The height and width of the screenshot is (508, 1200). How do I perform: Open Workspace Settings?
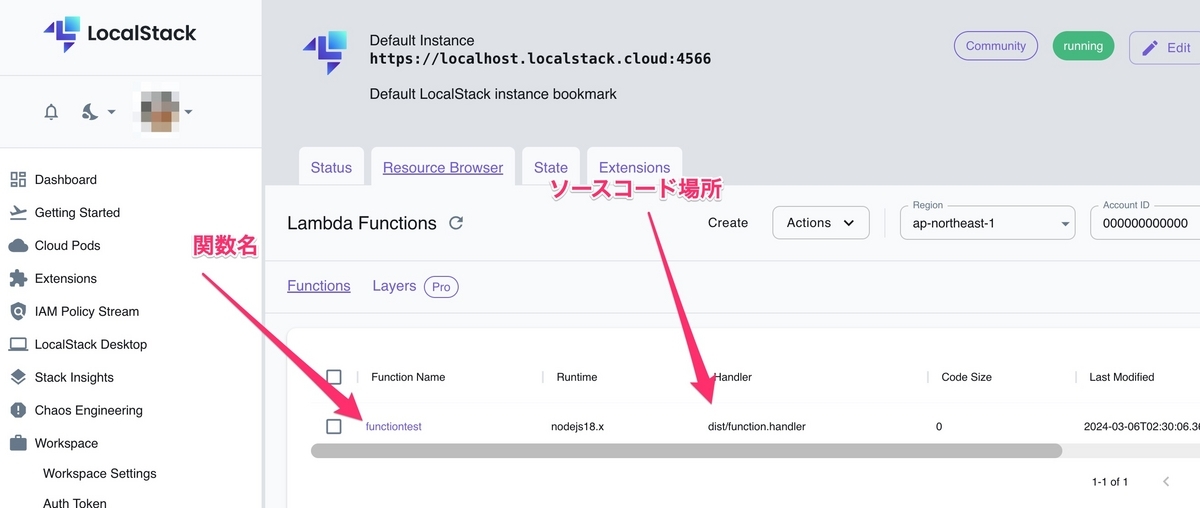click(100, 473)
